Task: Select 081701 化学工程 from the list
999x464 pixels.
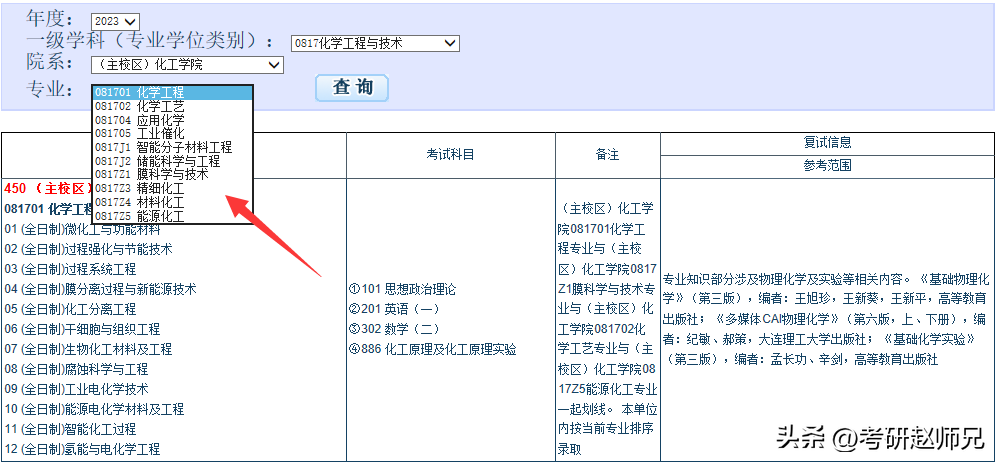Action: (172, 92)
